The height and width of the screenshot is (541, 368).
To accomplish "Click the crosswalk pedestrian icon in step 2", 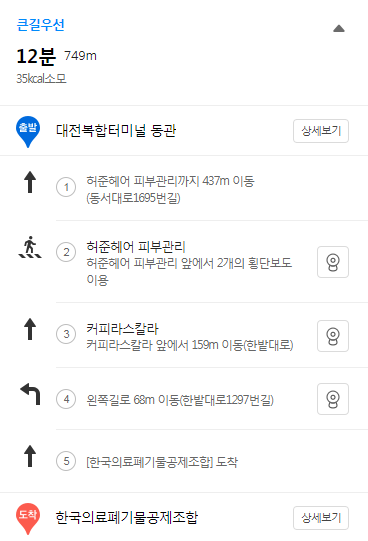I will coord(30,247).
